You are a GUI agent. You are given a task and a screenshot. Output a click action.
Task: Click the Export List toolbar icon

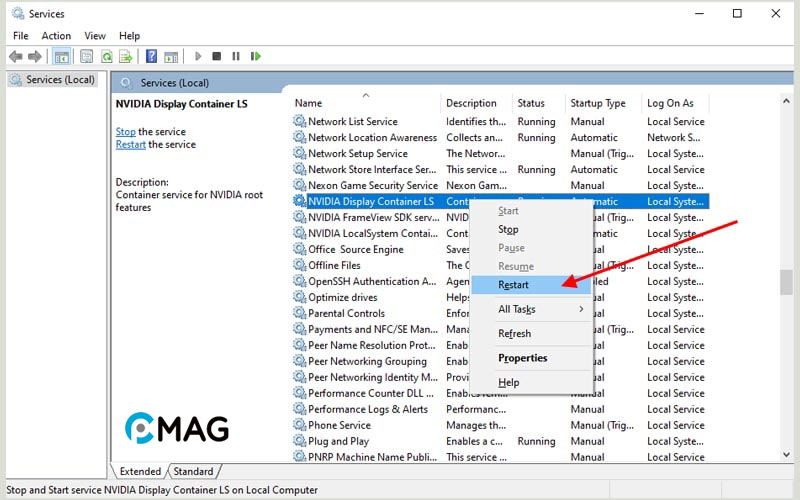(x=126, y=57)
